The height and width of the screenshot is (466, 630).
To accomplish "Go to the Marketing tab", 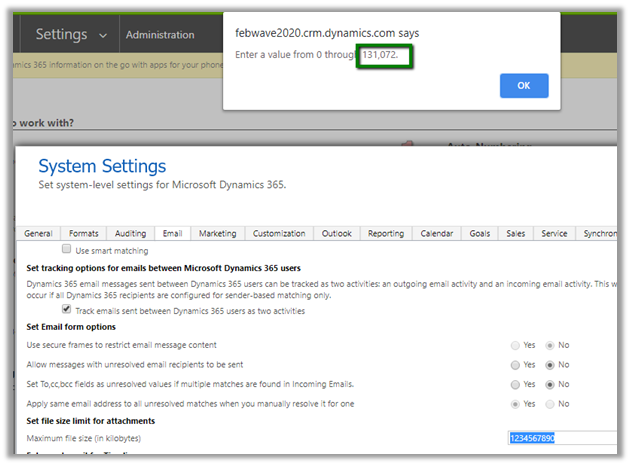I will coord(217,233).
